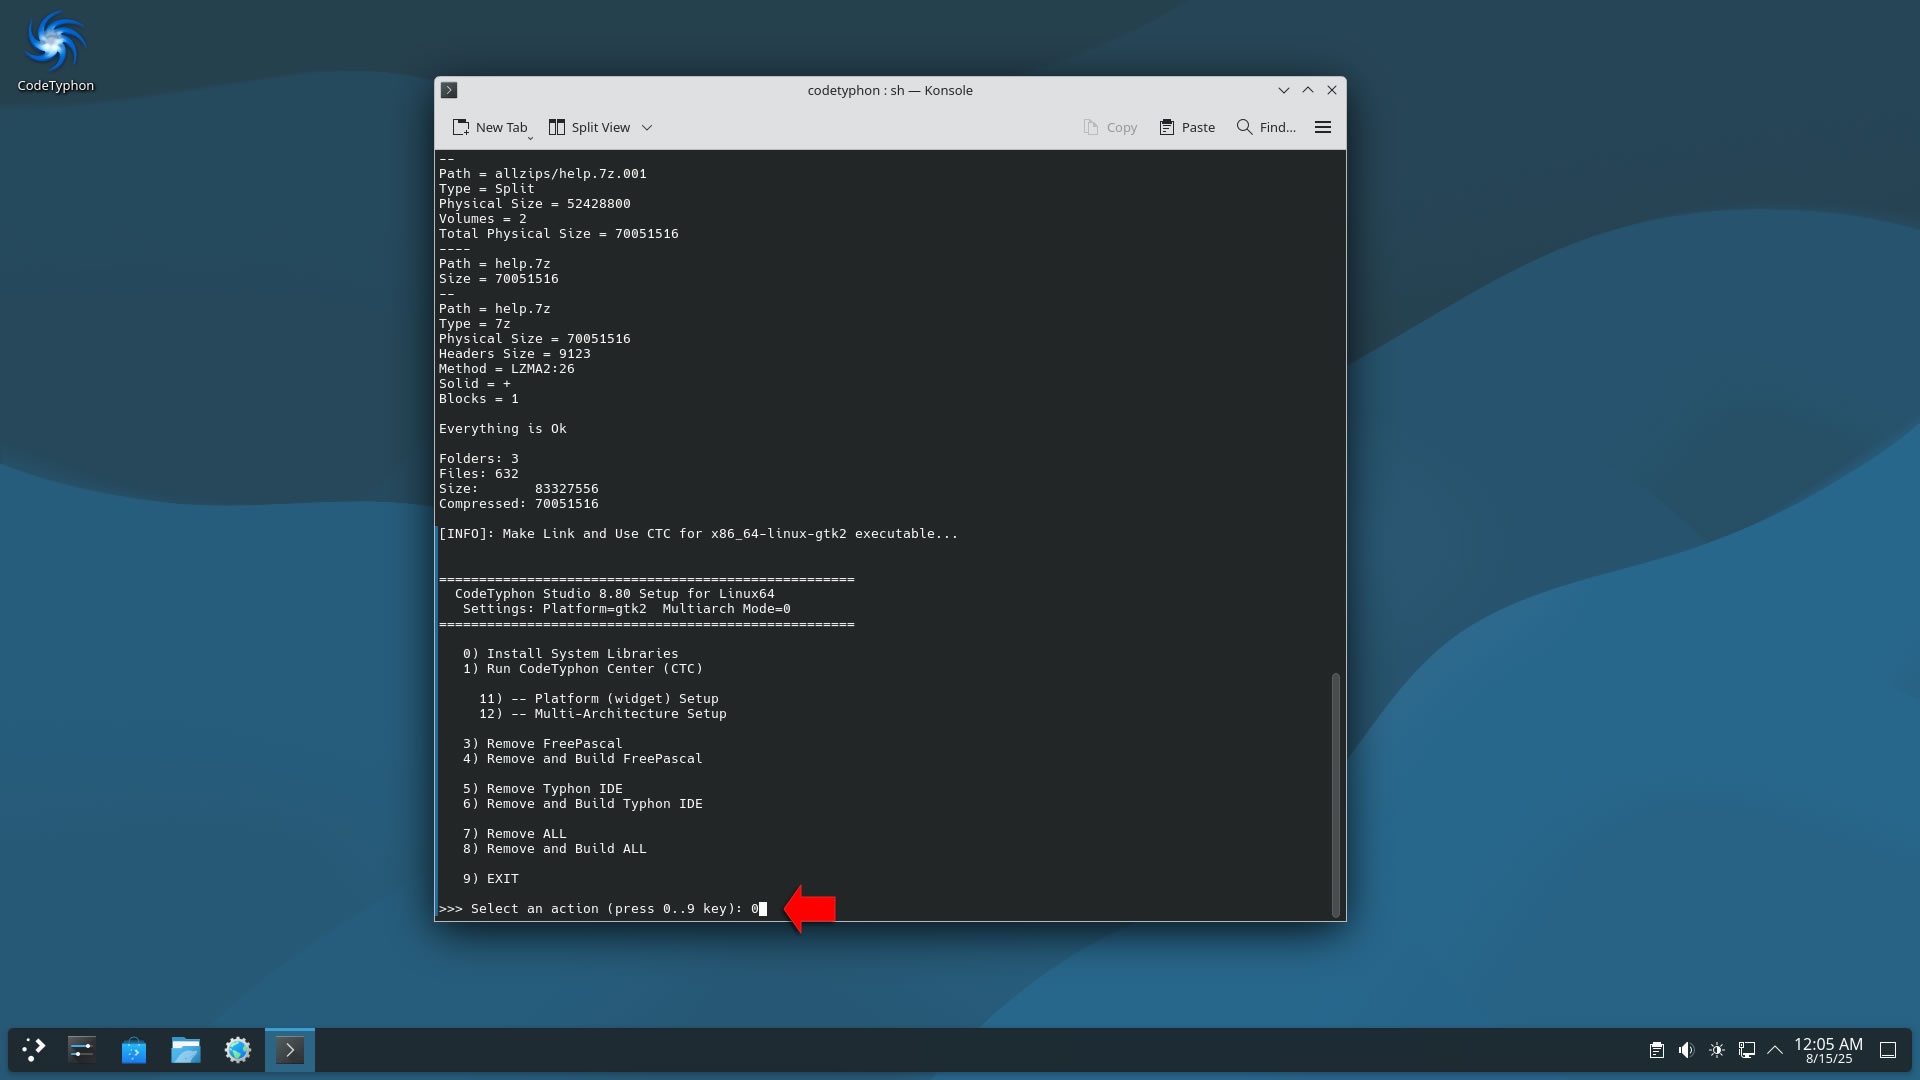Image resolution: width=1920 pixels, height=1080 pixels.
Task: Click text '0) Install System Libraries'
Action: point(570,654)
